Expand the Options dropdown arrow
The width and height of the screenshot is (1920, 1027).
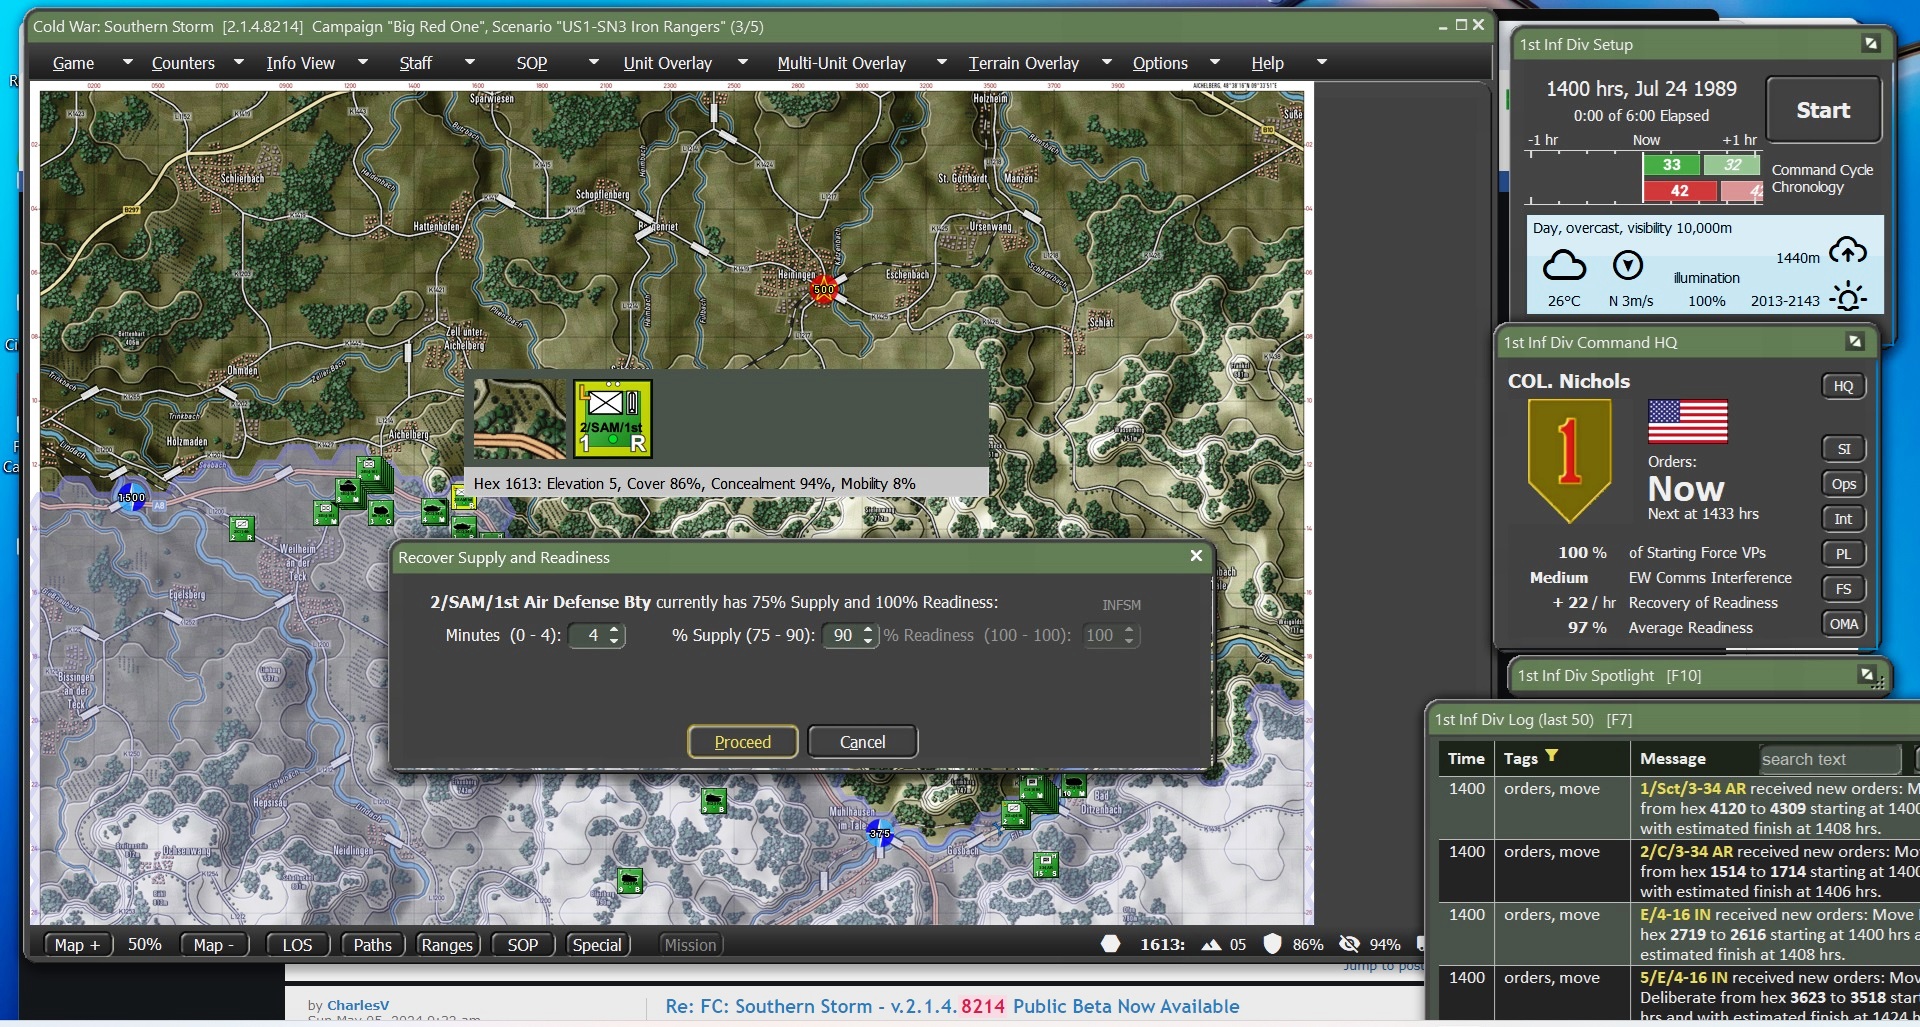point(1215,62)
